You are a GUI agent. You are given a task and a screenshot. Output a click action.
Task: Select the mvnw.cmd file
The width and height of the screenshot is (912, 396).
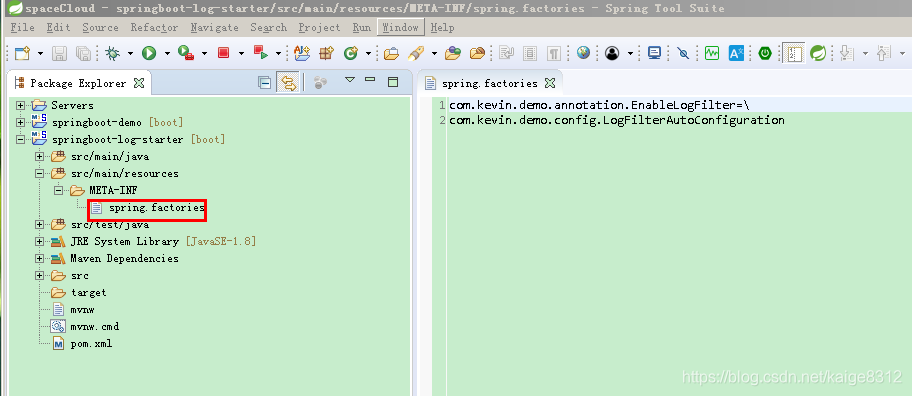(85, 327)
